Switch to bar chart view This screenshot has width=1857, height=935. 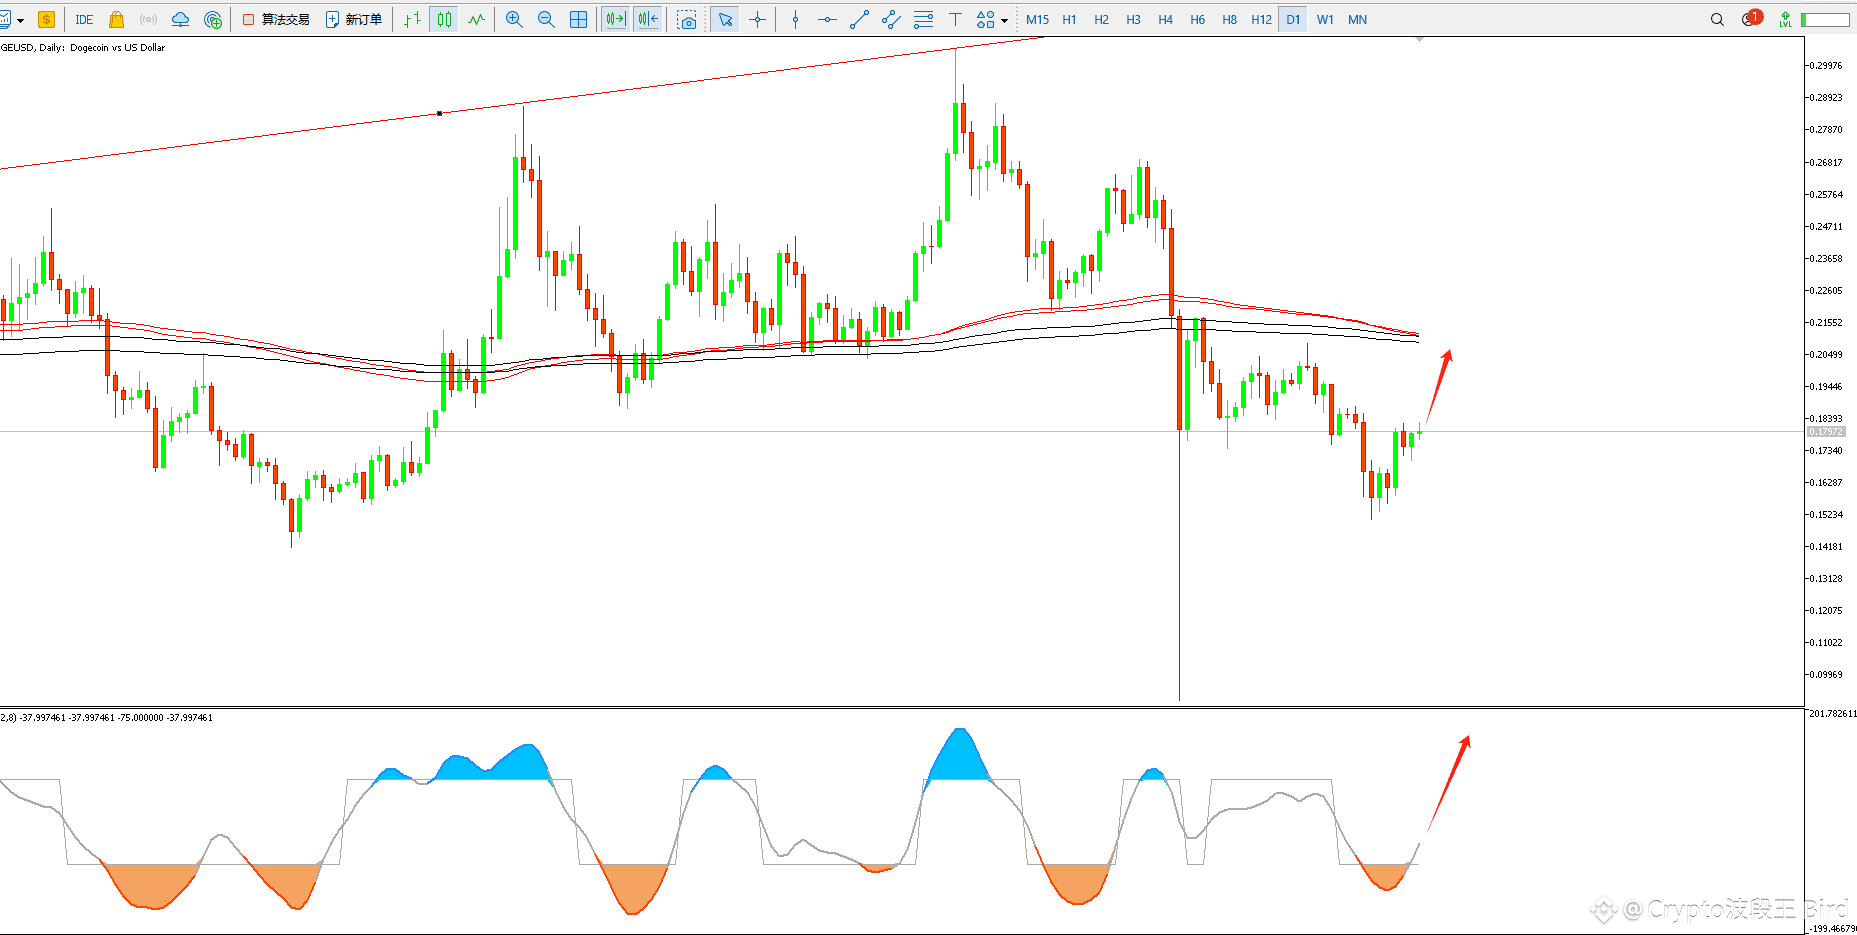(x=412, y=19)
